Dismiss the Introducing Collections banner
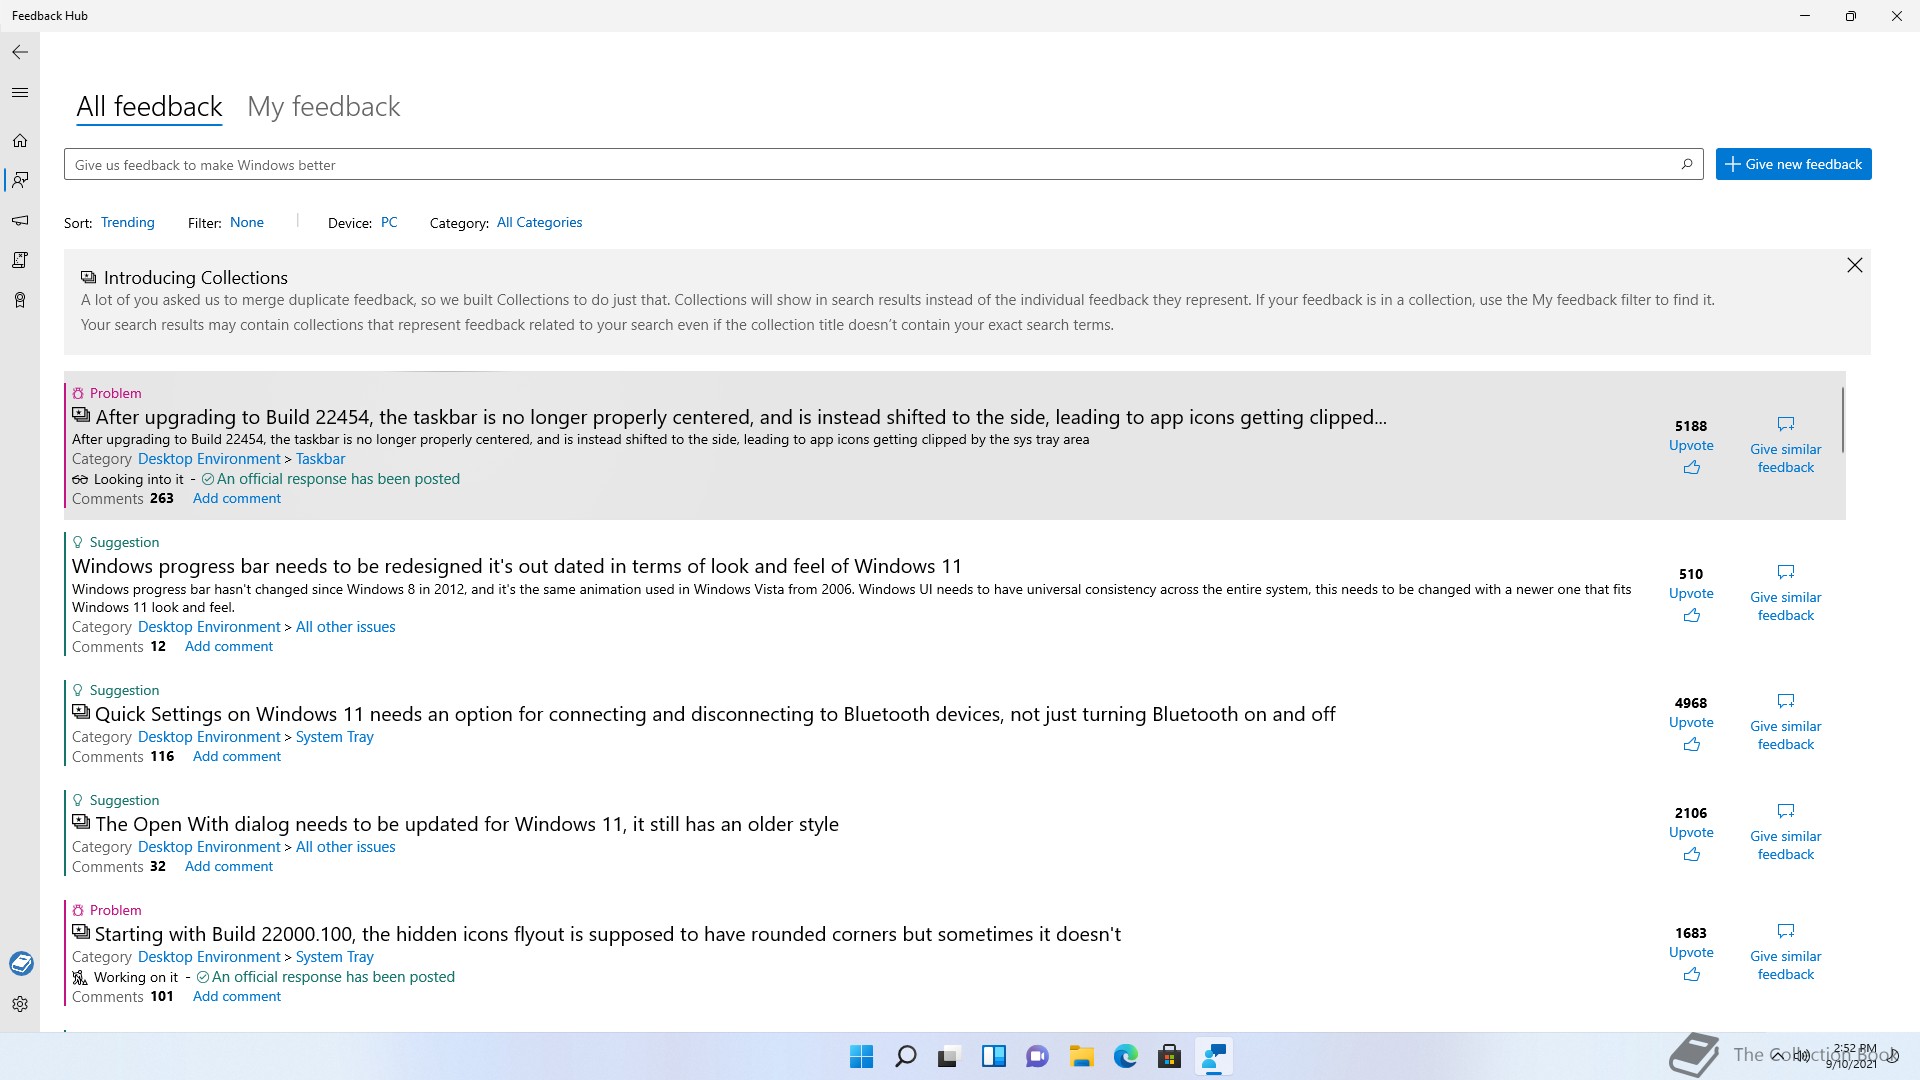Viewport: 1920px width, 1080px height. (1855, 265)
